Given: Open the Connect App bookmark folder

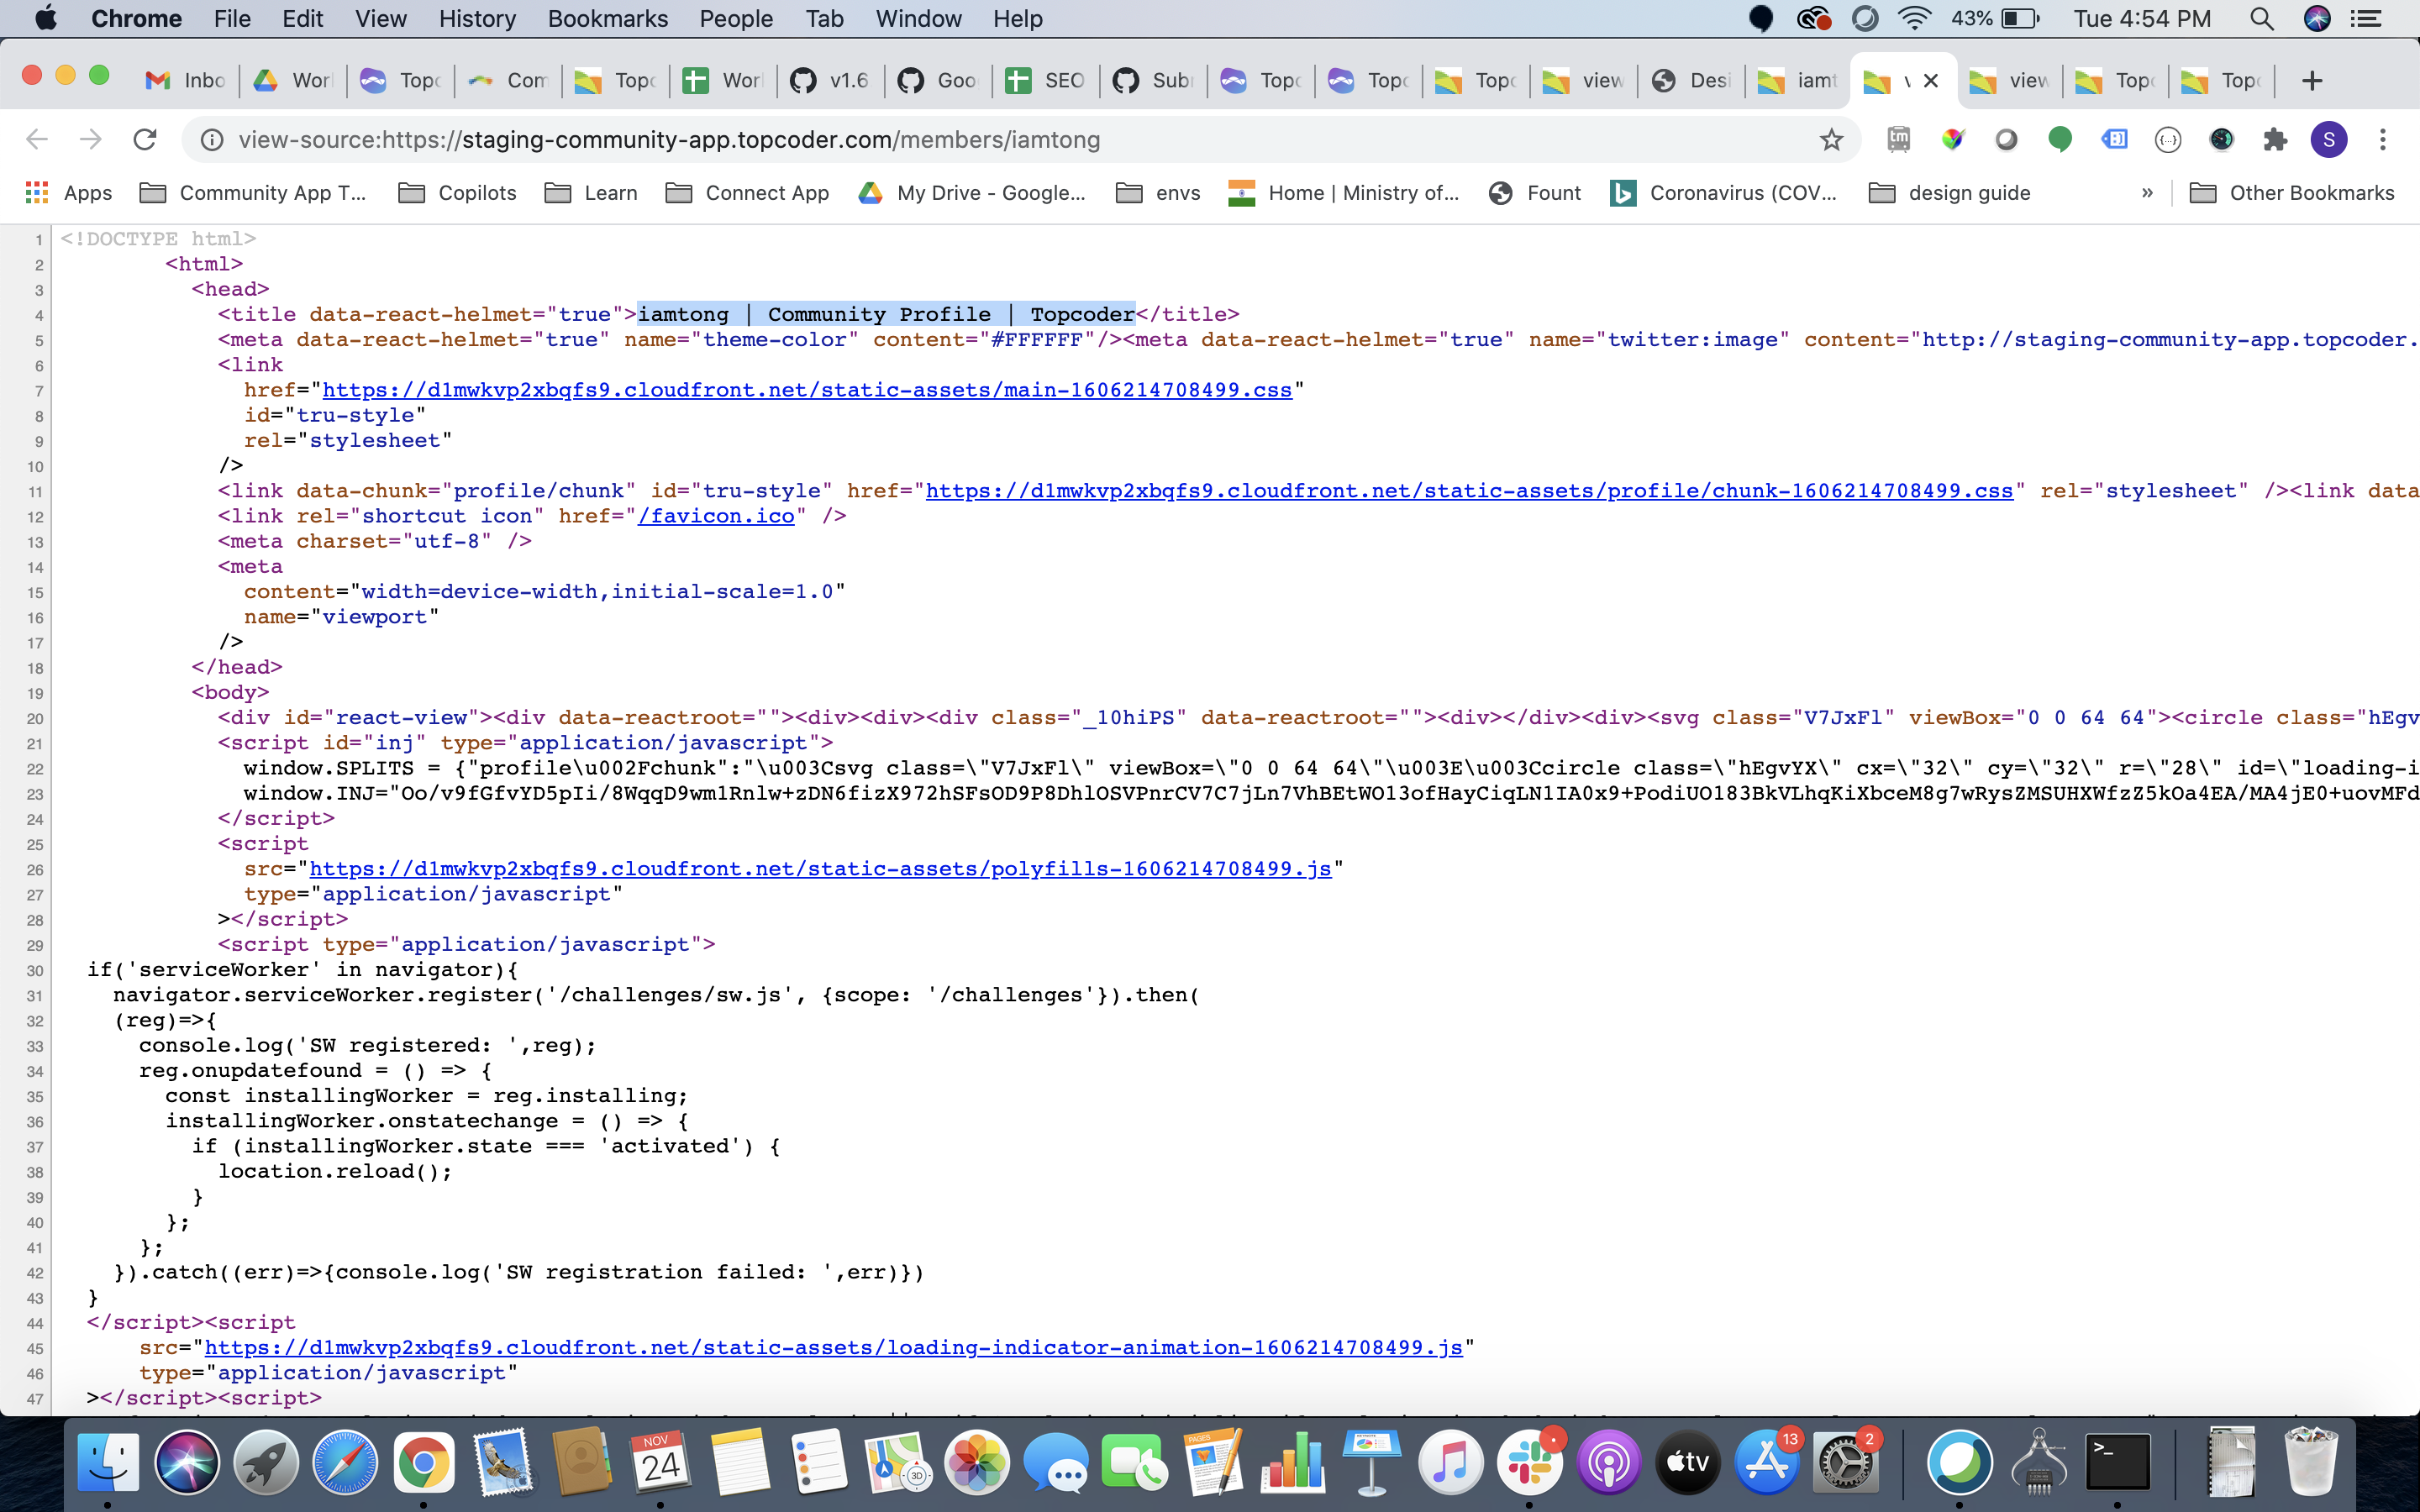Looking at the screenshot, I should click(x=747, y=192).
